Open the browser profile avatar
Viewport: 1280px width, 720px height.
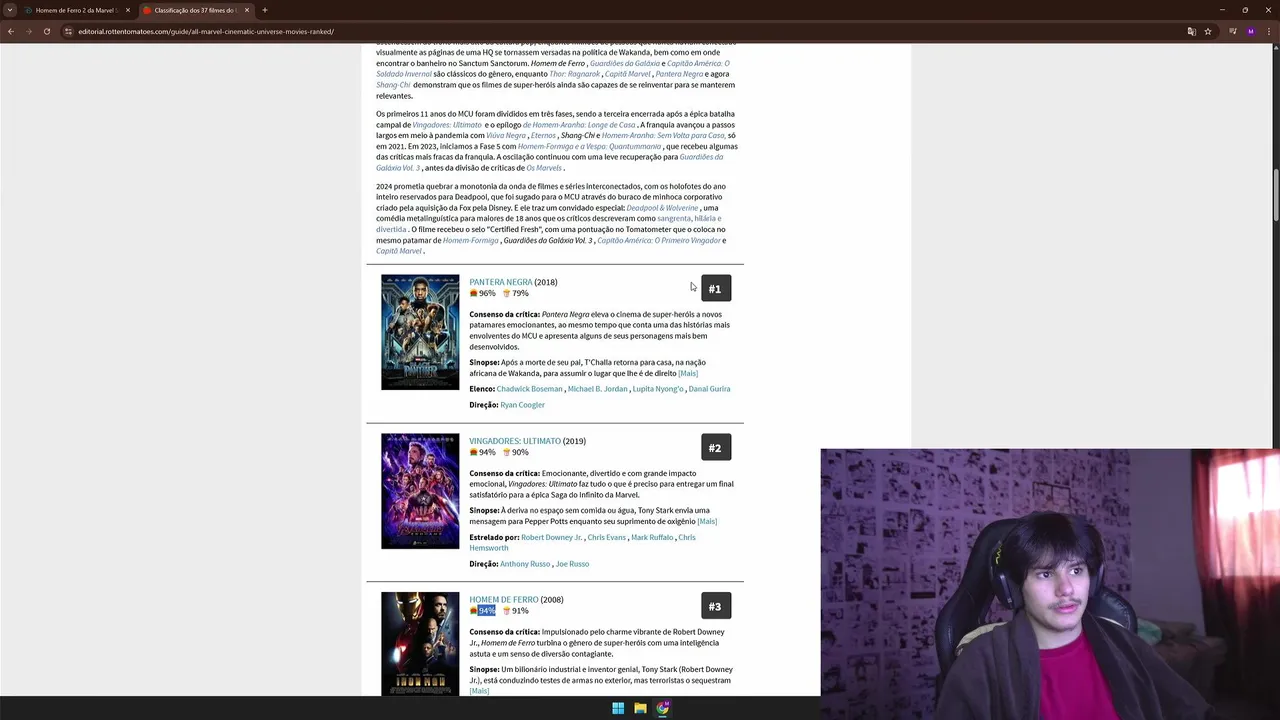click(x=1250, y=31)
